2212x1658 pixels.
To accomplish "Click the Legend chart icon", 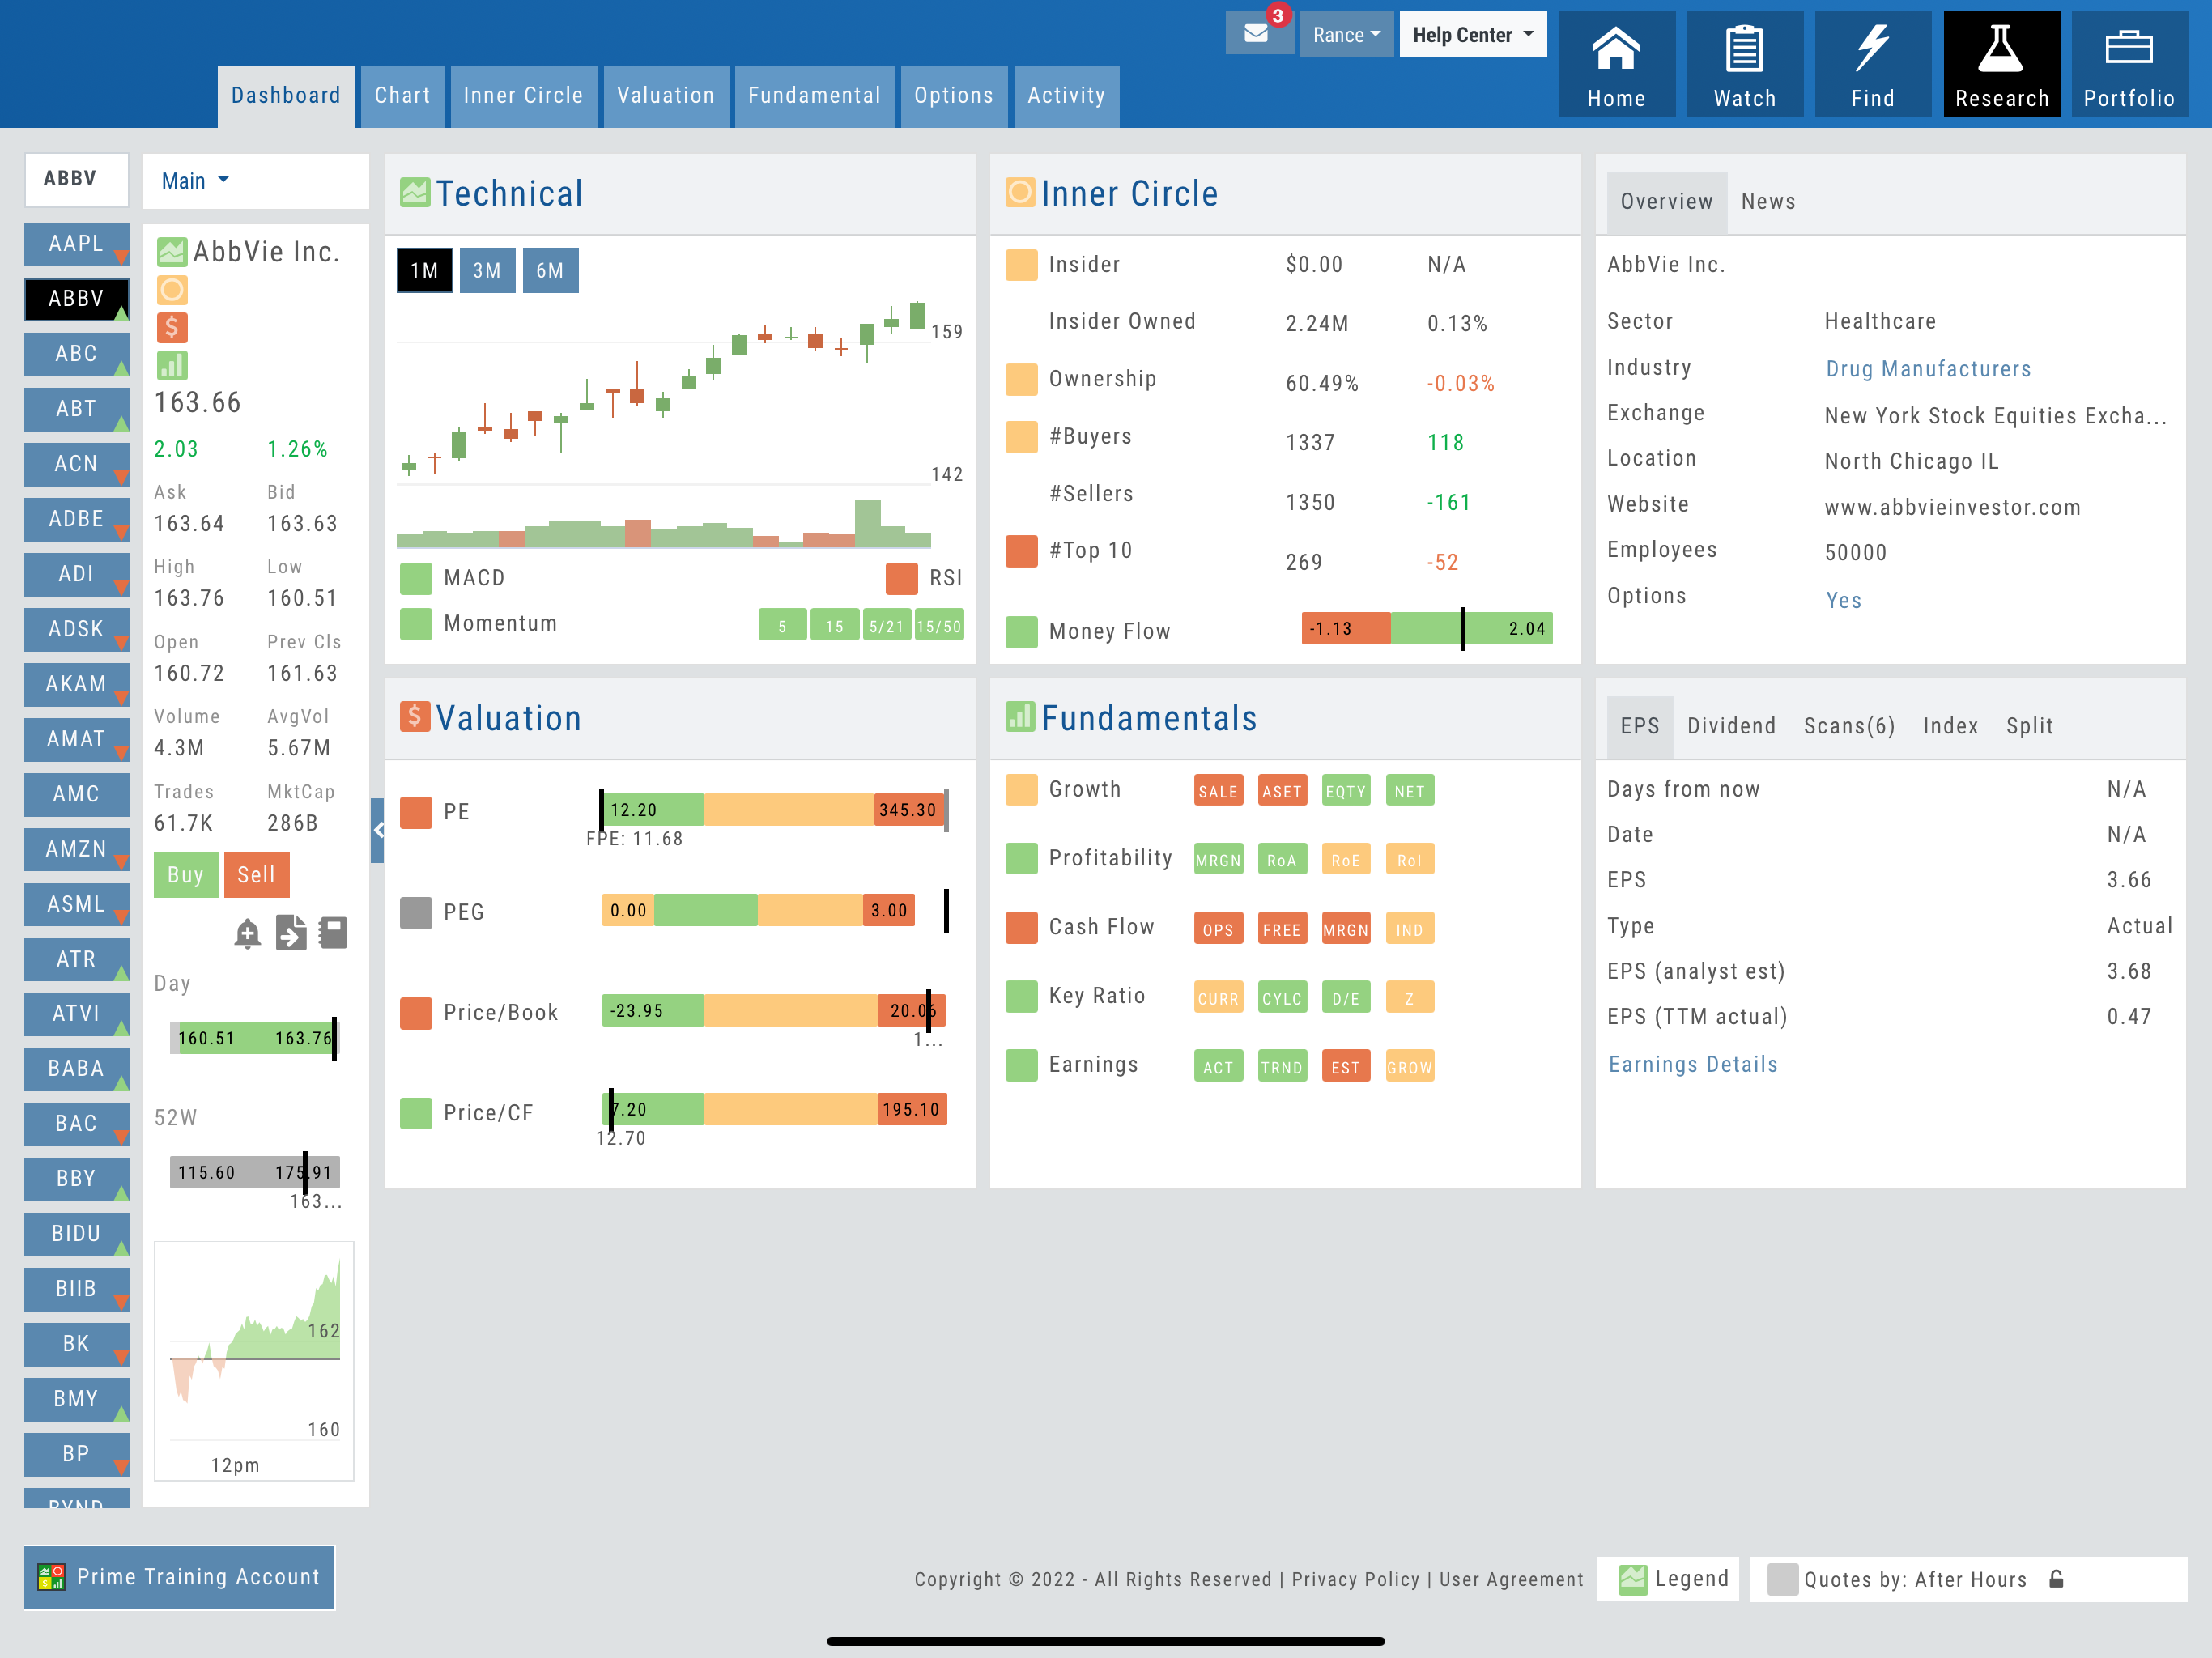I will coord(1633,1579).
